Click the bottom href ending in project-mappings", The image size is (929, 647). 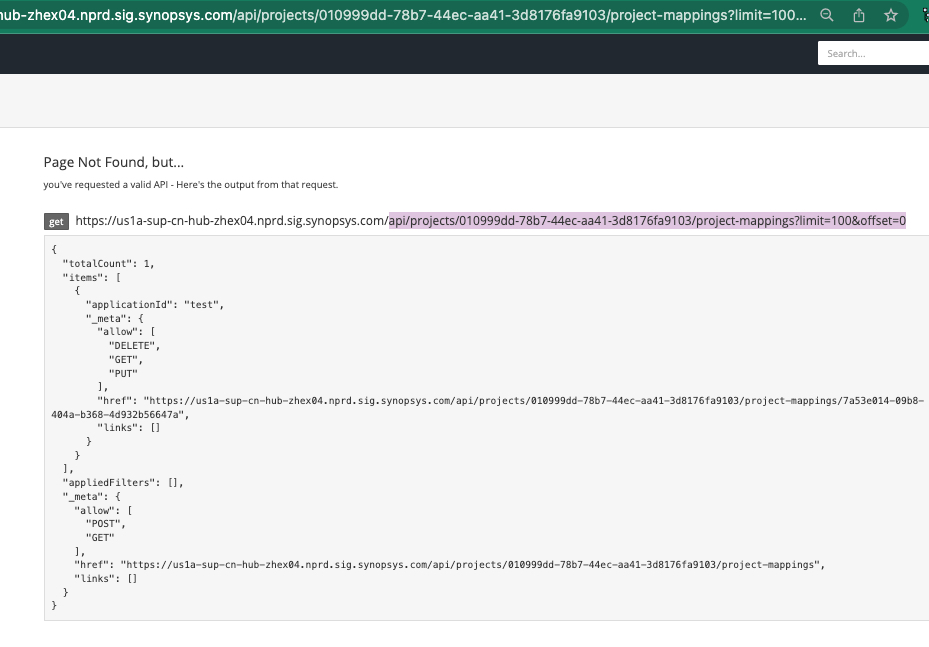[x=450, y=565]
